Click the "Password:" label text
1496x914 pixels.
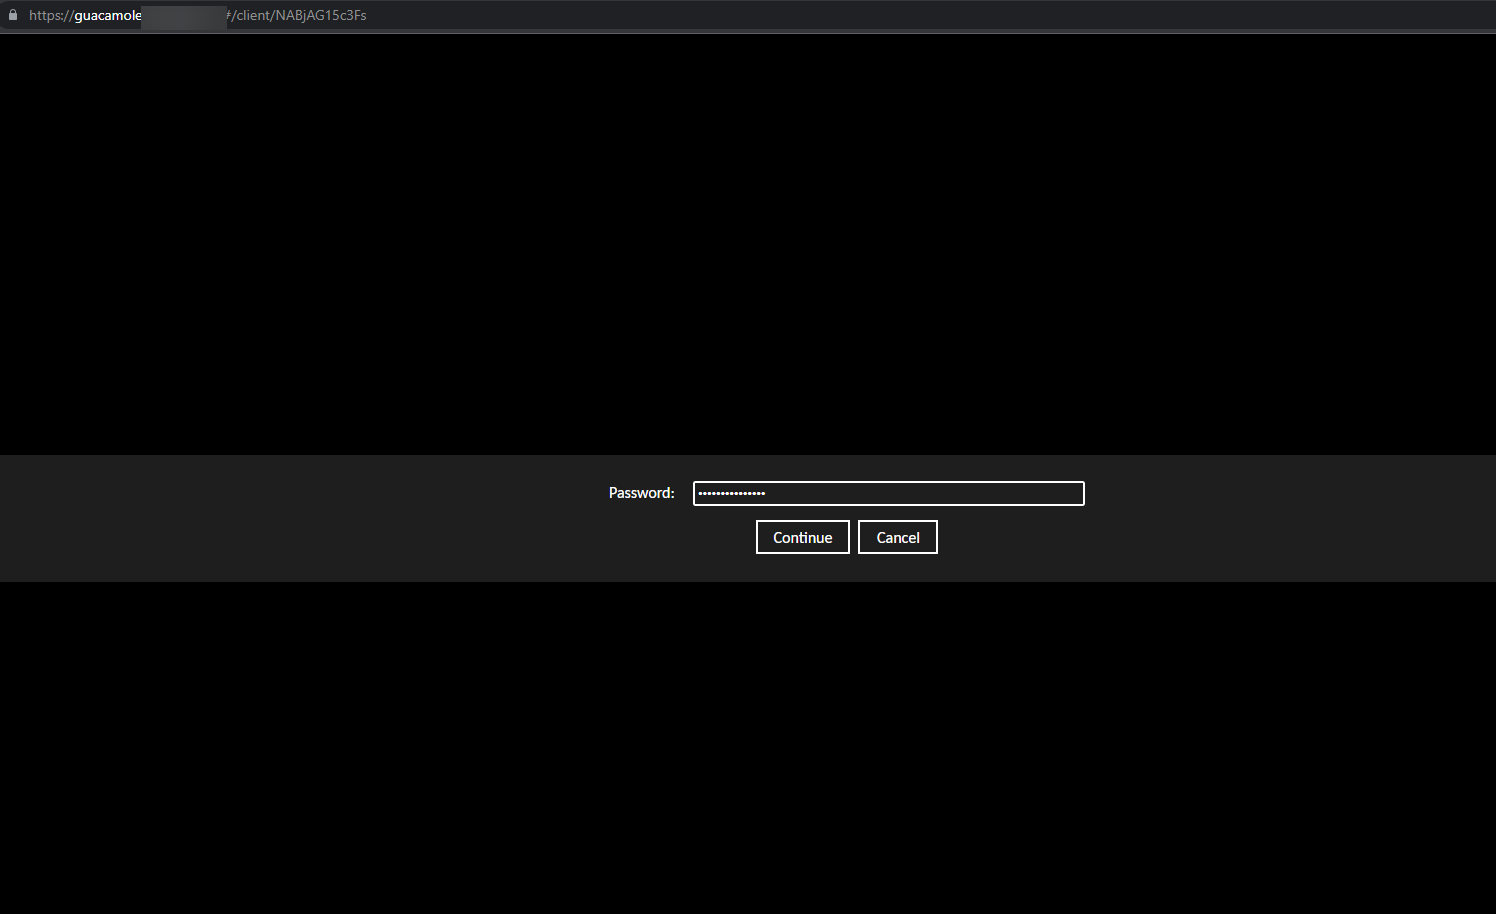click(x=641, y=493)
